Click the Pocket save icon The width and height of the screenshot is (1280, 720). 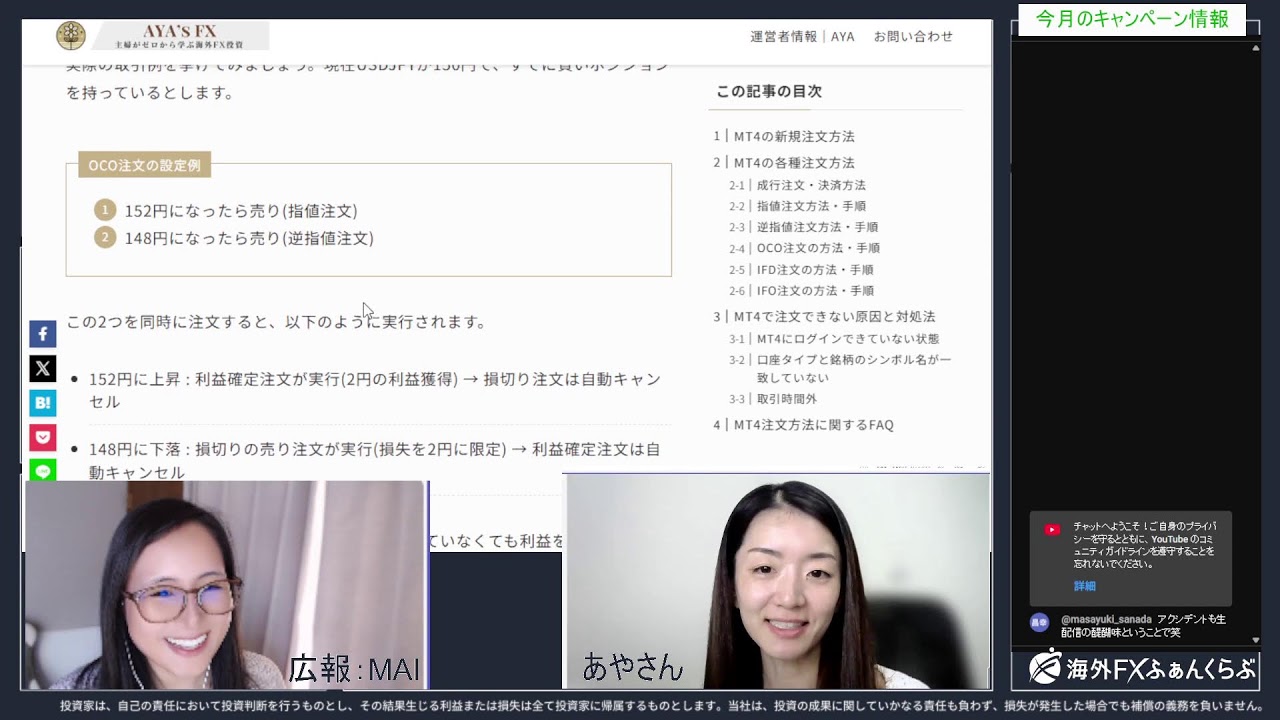42,437
